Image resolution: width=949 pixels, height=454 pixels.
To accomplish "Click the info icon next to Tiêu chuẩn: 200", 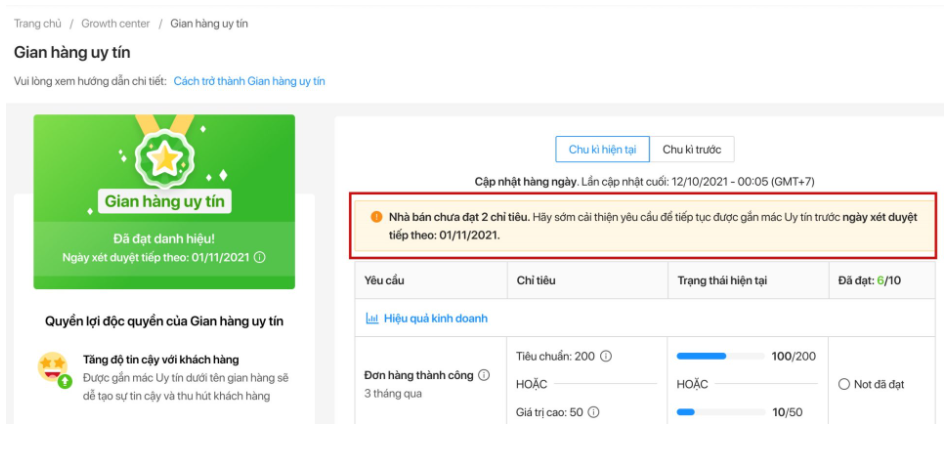I will click(606, 356).
